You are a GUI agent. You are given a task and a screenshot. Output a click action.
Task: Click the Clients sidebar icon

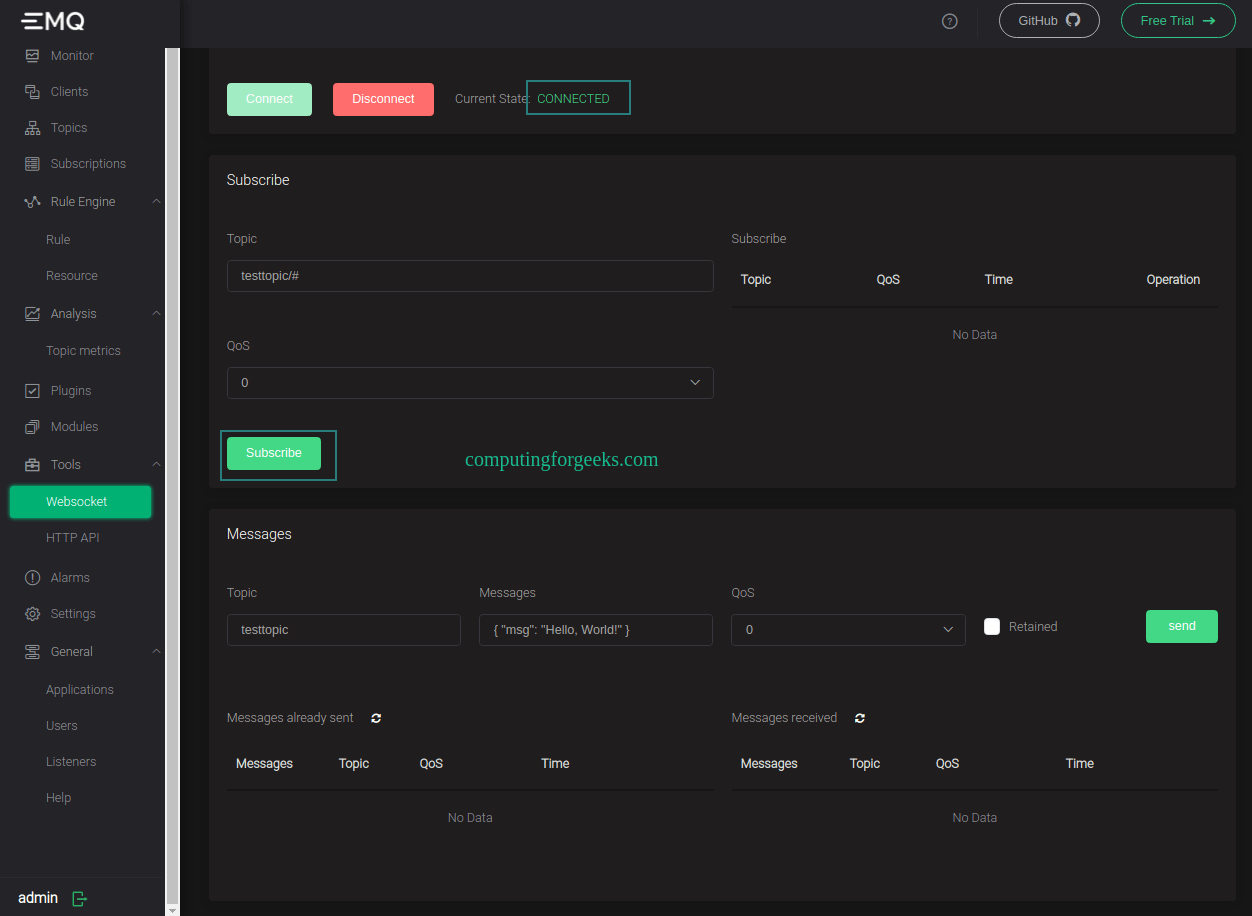(32, 92)
